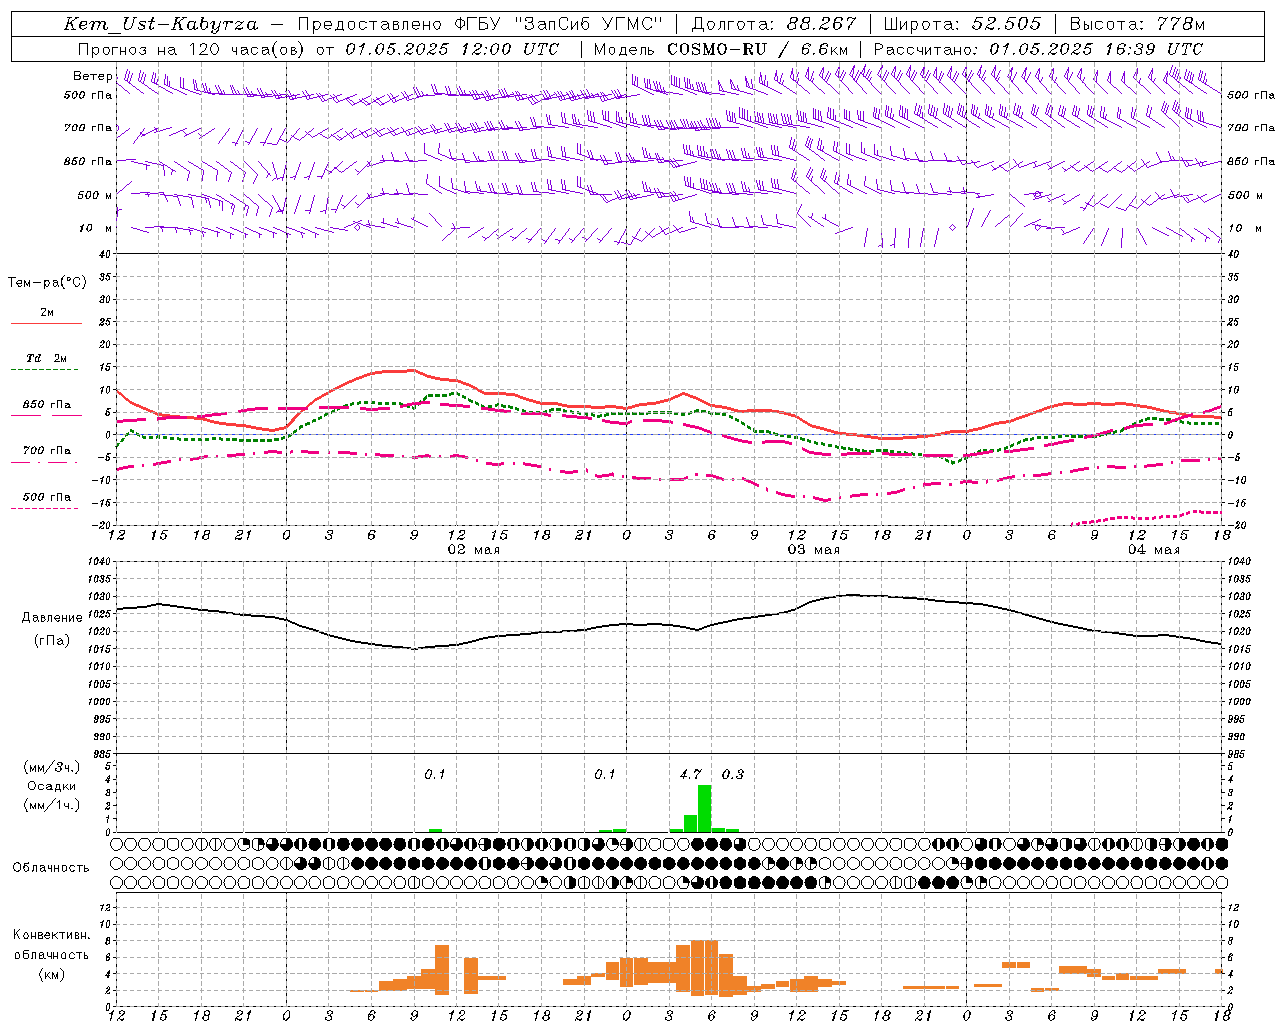Click the 700 гПа entry in temperature legend
This screenshot has width=1280, height=1024.
click(x=47, y=451)
